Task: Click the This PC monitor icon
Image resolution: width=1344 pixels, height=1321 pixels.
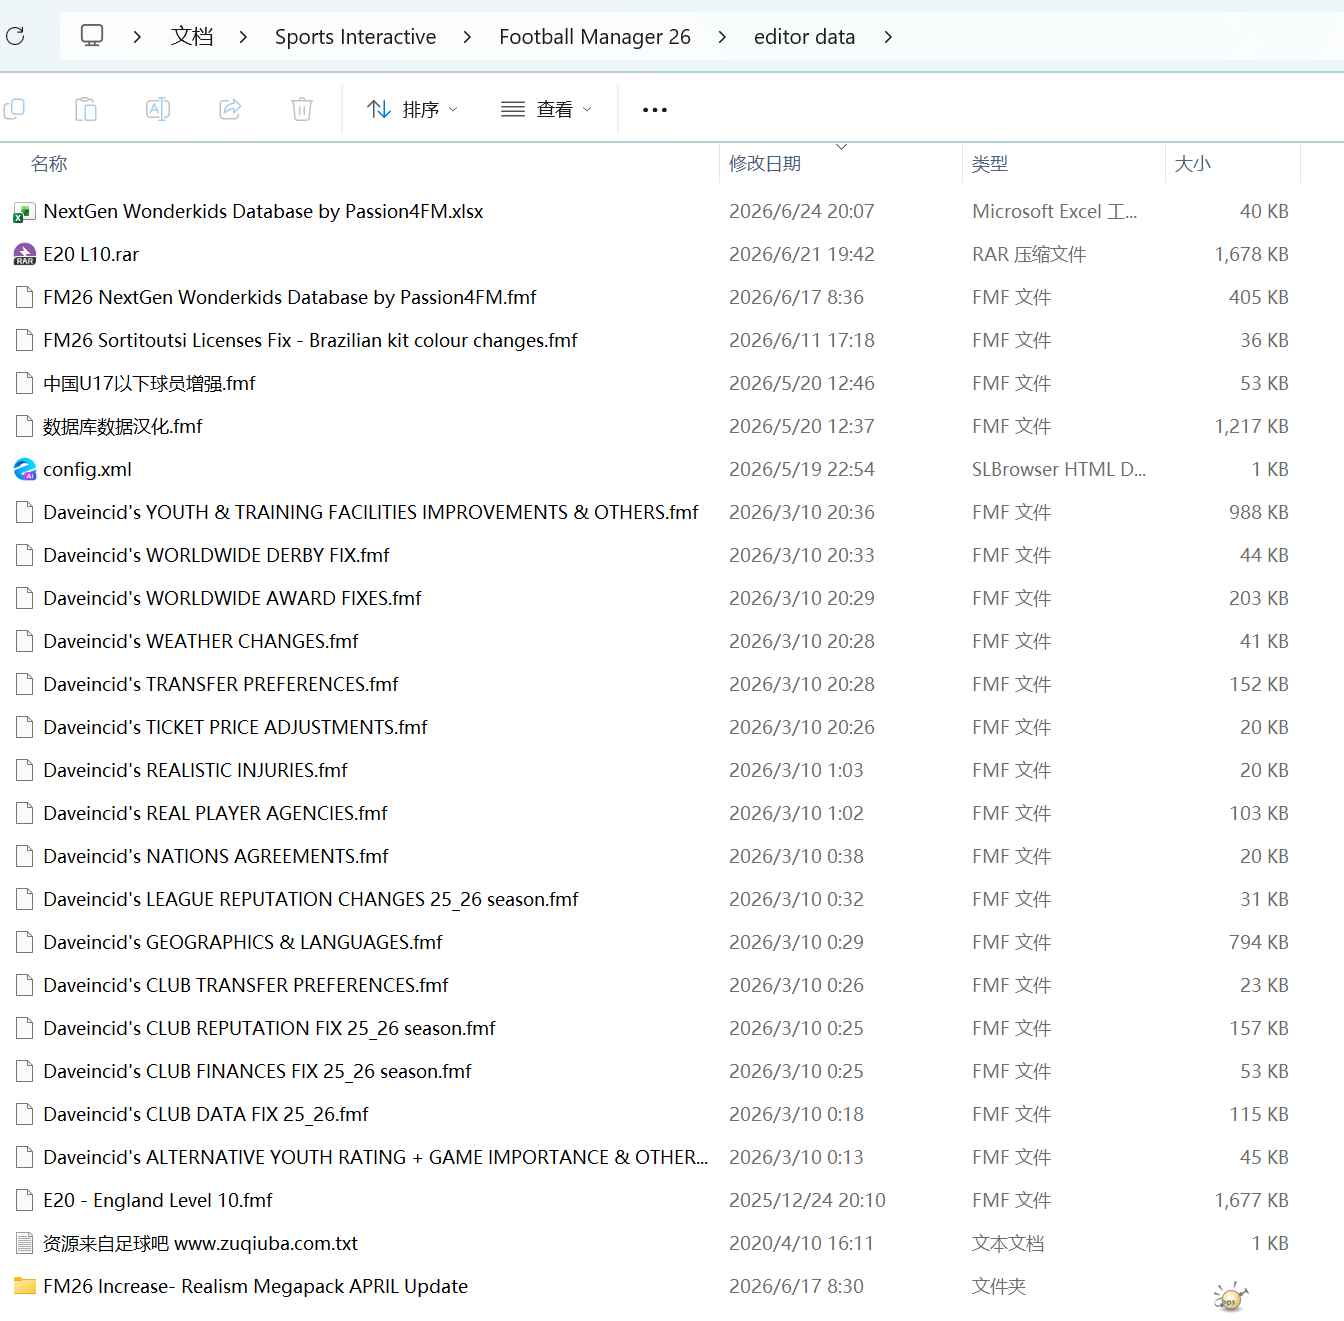Action: [x=92, y=37]
